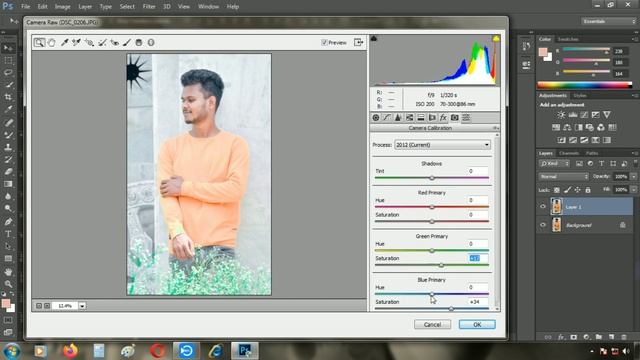Select the Adjustment Brush tool
Viewport: 640px width, 360px height.
(x=127, y=42)
